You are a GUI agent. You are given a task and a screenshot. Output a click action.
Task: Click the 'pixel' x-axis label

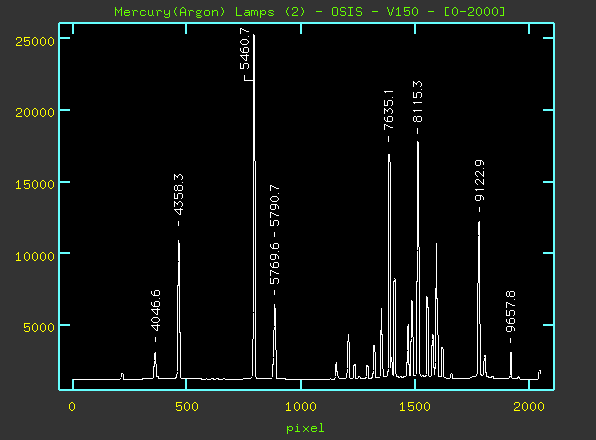tap(305, 429)
